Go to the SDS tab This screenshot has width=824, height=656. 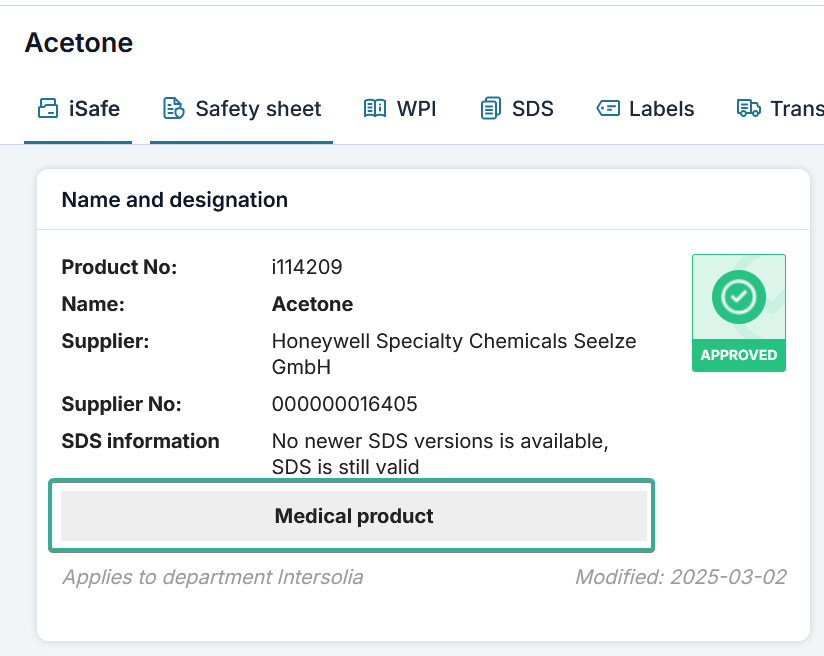pos(532,109)
